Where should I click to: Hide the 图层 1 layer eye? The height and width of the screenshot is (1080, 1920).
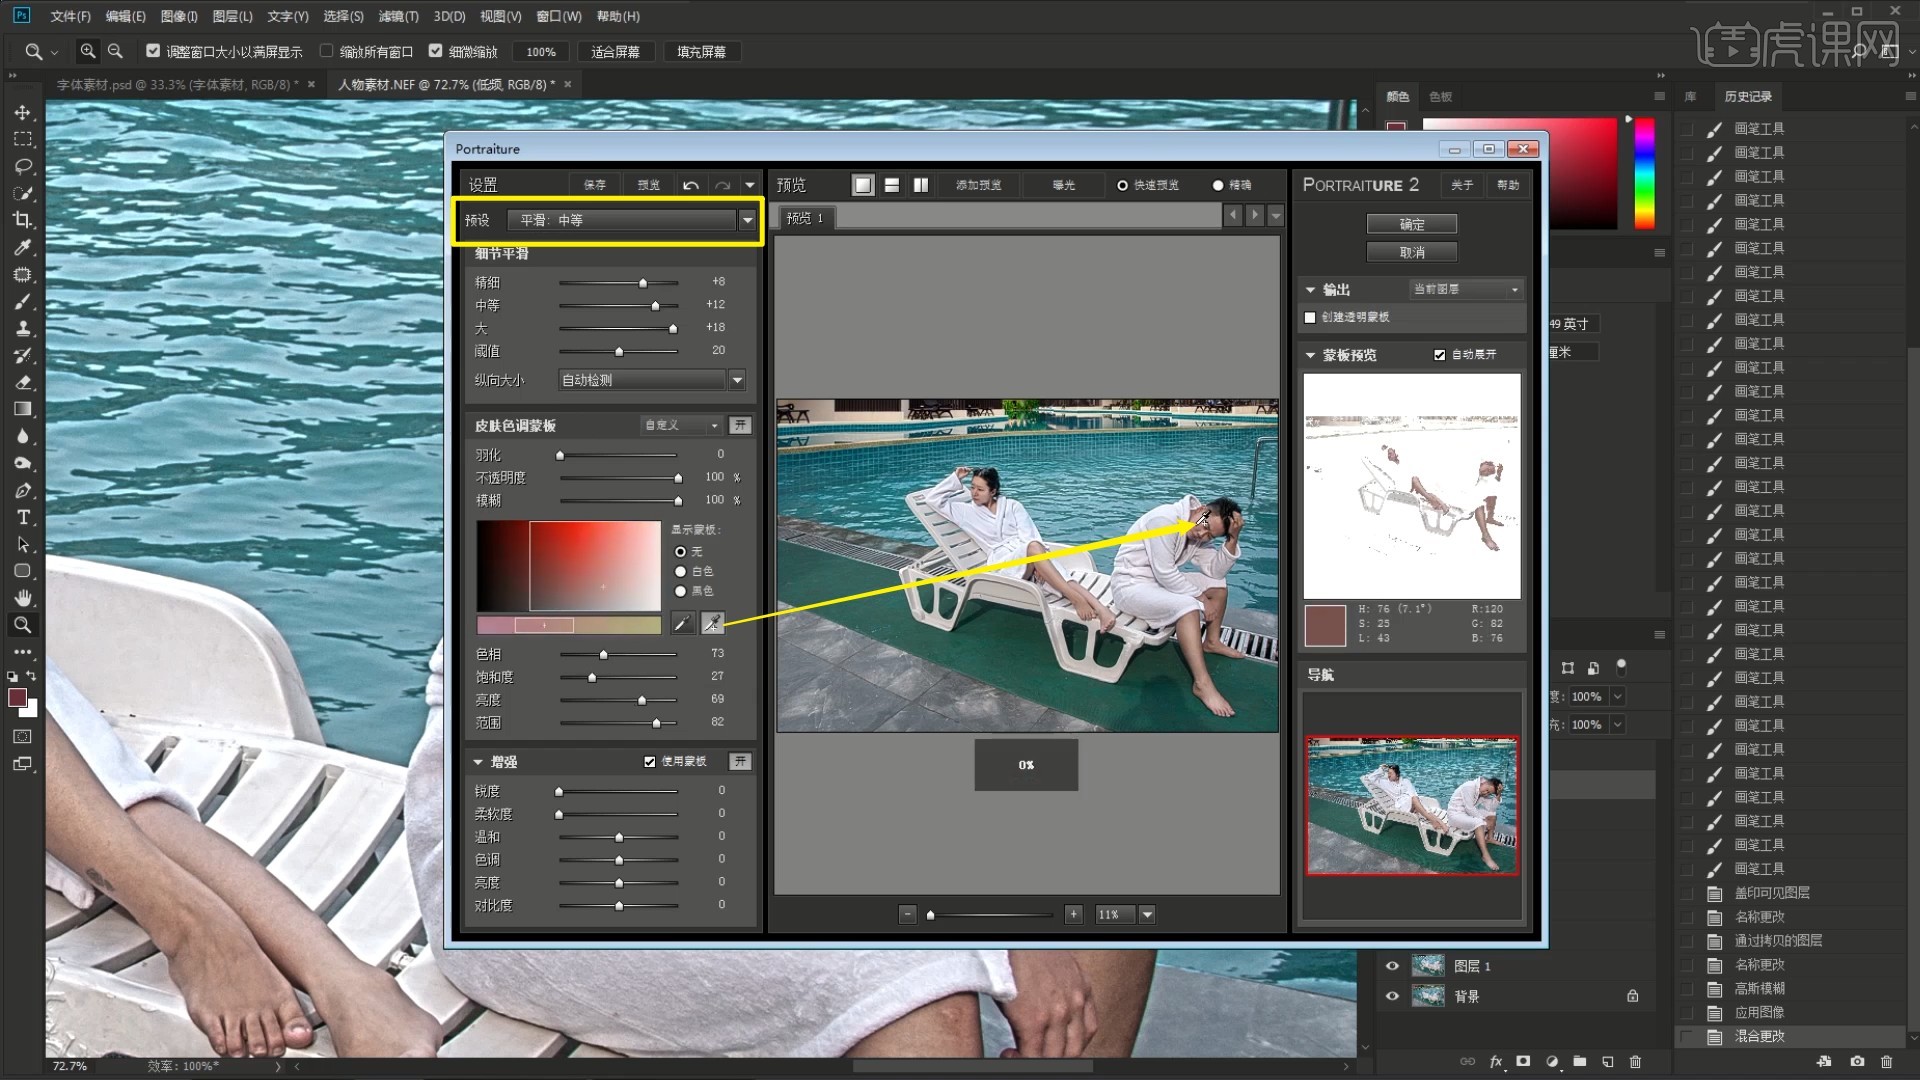point(1392,966)
